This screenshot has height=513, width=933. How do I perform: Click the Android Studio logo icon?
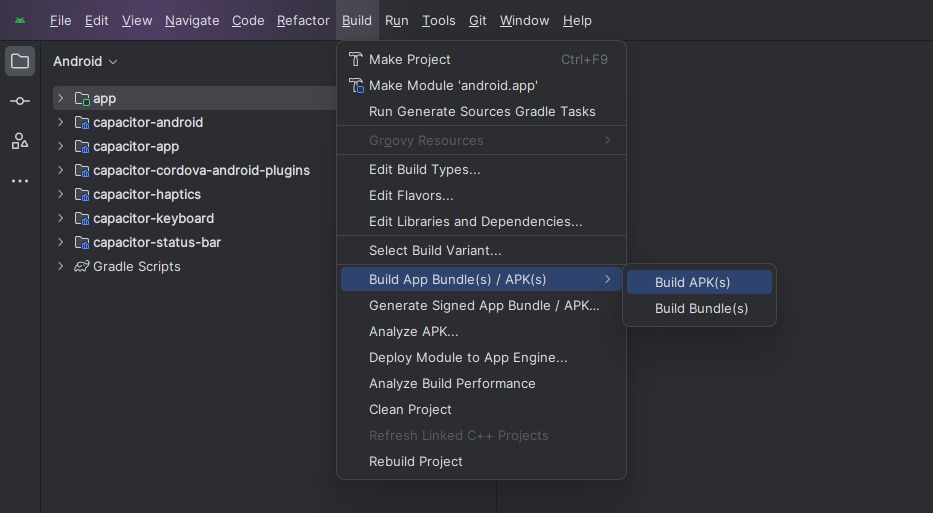coord(20,20)
